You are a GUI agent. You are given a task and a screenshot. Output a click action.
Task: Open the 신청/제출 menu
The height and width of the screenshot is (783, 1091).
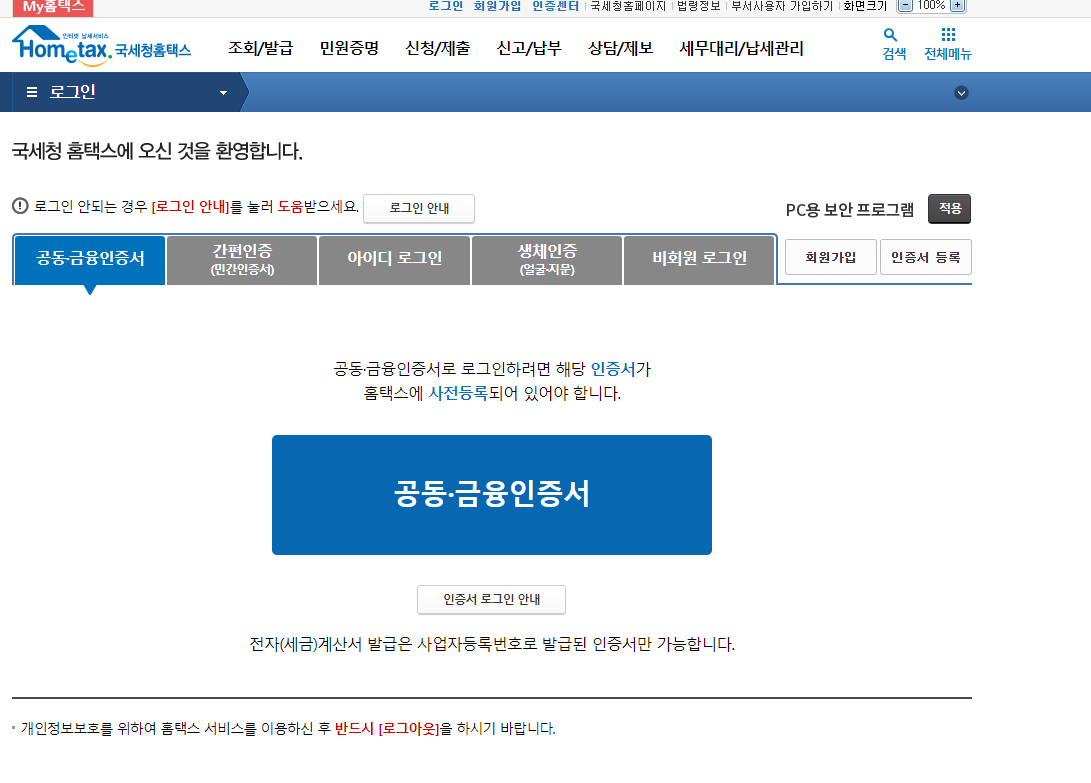click(x=438, y=48)
